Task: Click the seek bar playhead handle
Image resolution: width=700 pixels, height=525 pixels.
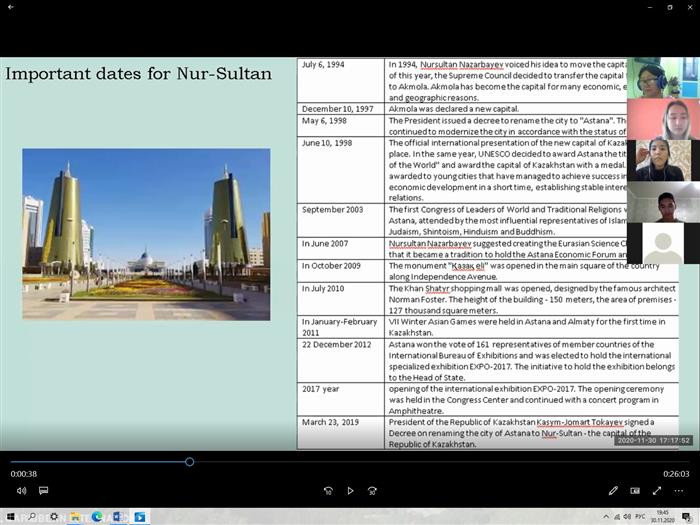Action: click(x=189, y=462)
